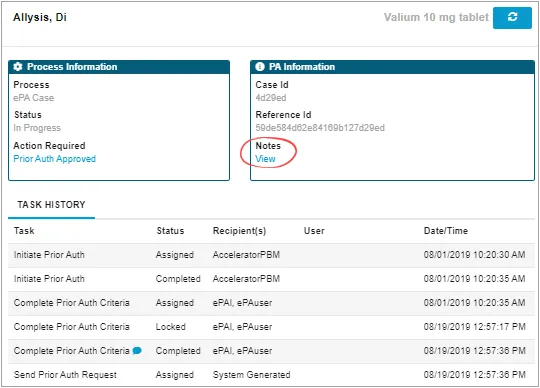Select the TASK HISTORY tab

point(51,205)
